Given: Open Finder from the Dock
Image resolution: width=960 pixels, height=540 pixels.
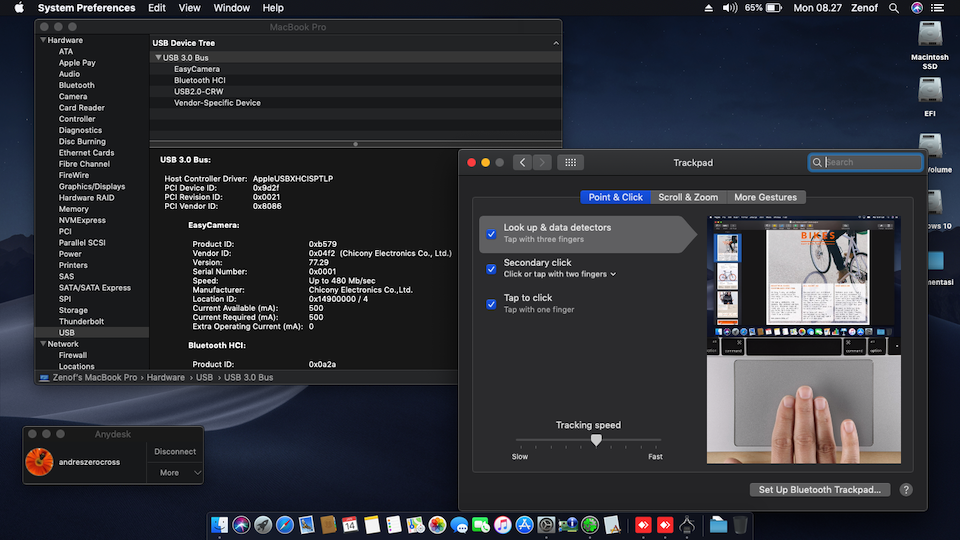Looking at the screenshot, I should [x=219, y=525].
